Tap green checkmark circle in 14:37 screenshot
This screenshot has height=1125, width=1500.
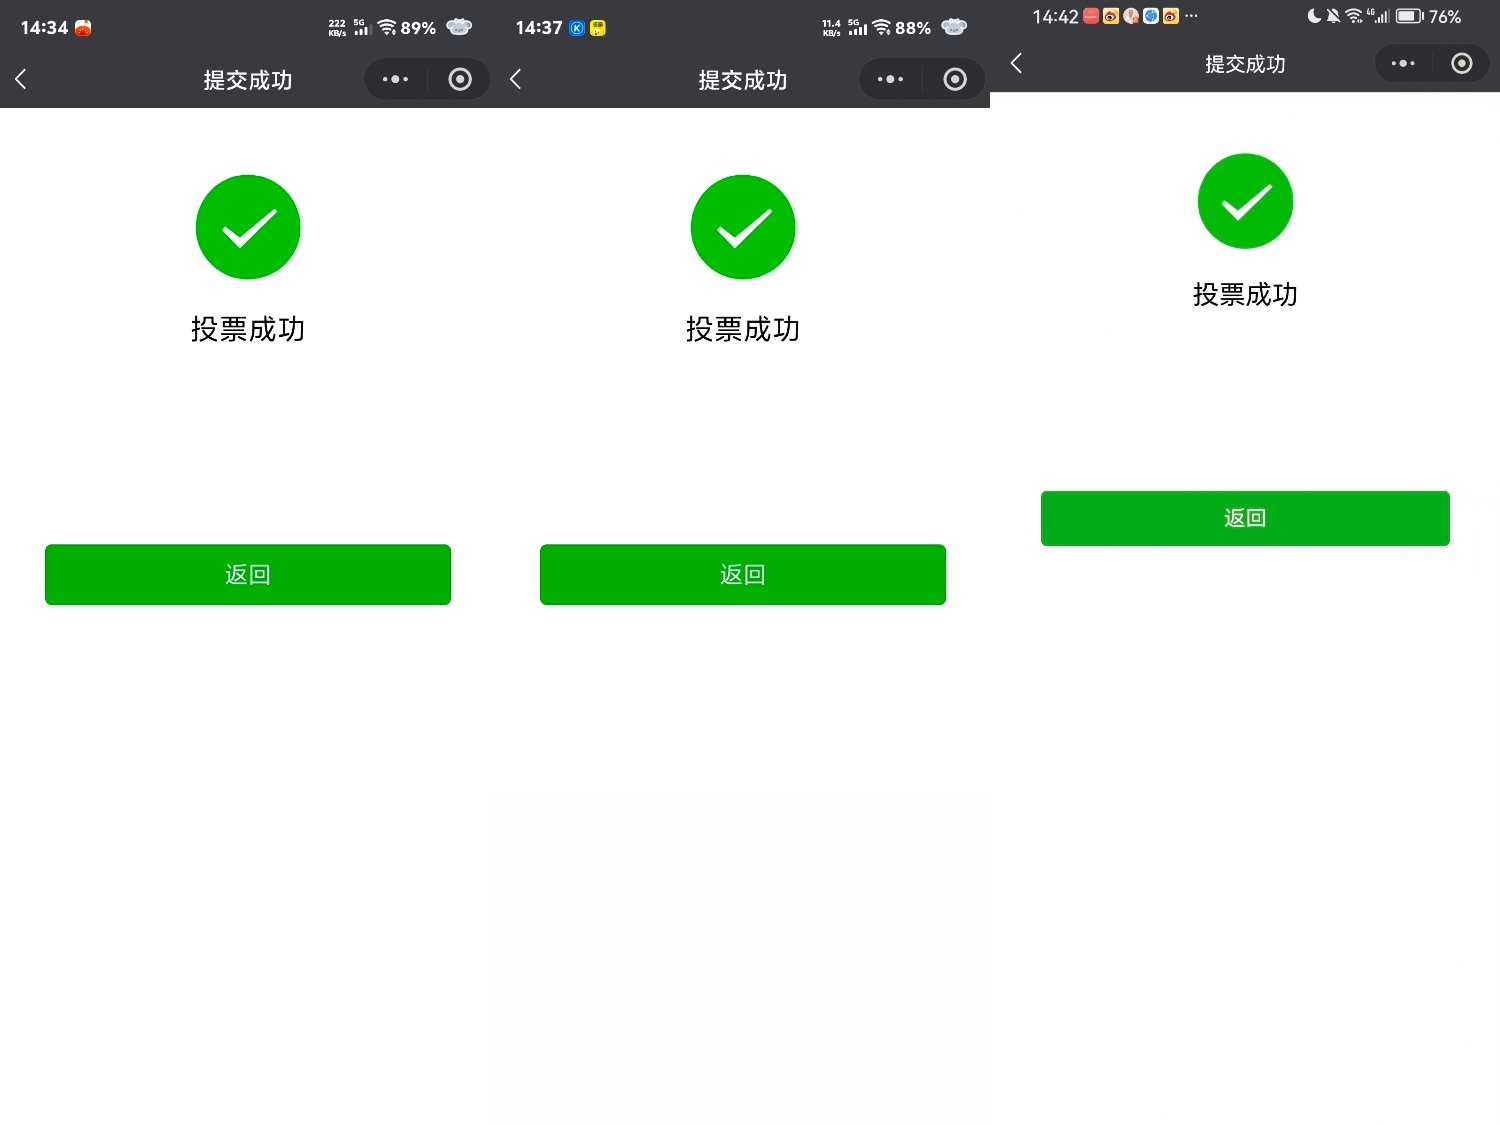coord(743,227)
